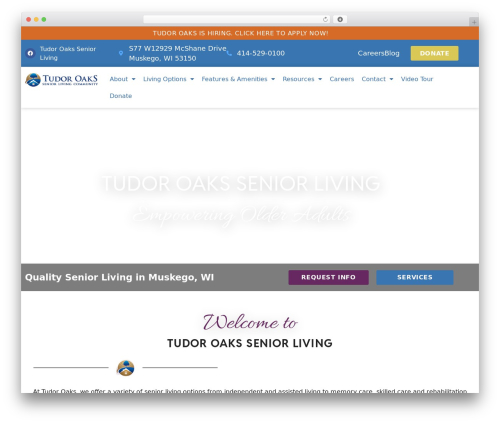The width and height of the screenshot is (500, 423).
Task: Open the Resources menu item
Action: point(298,79)
